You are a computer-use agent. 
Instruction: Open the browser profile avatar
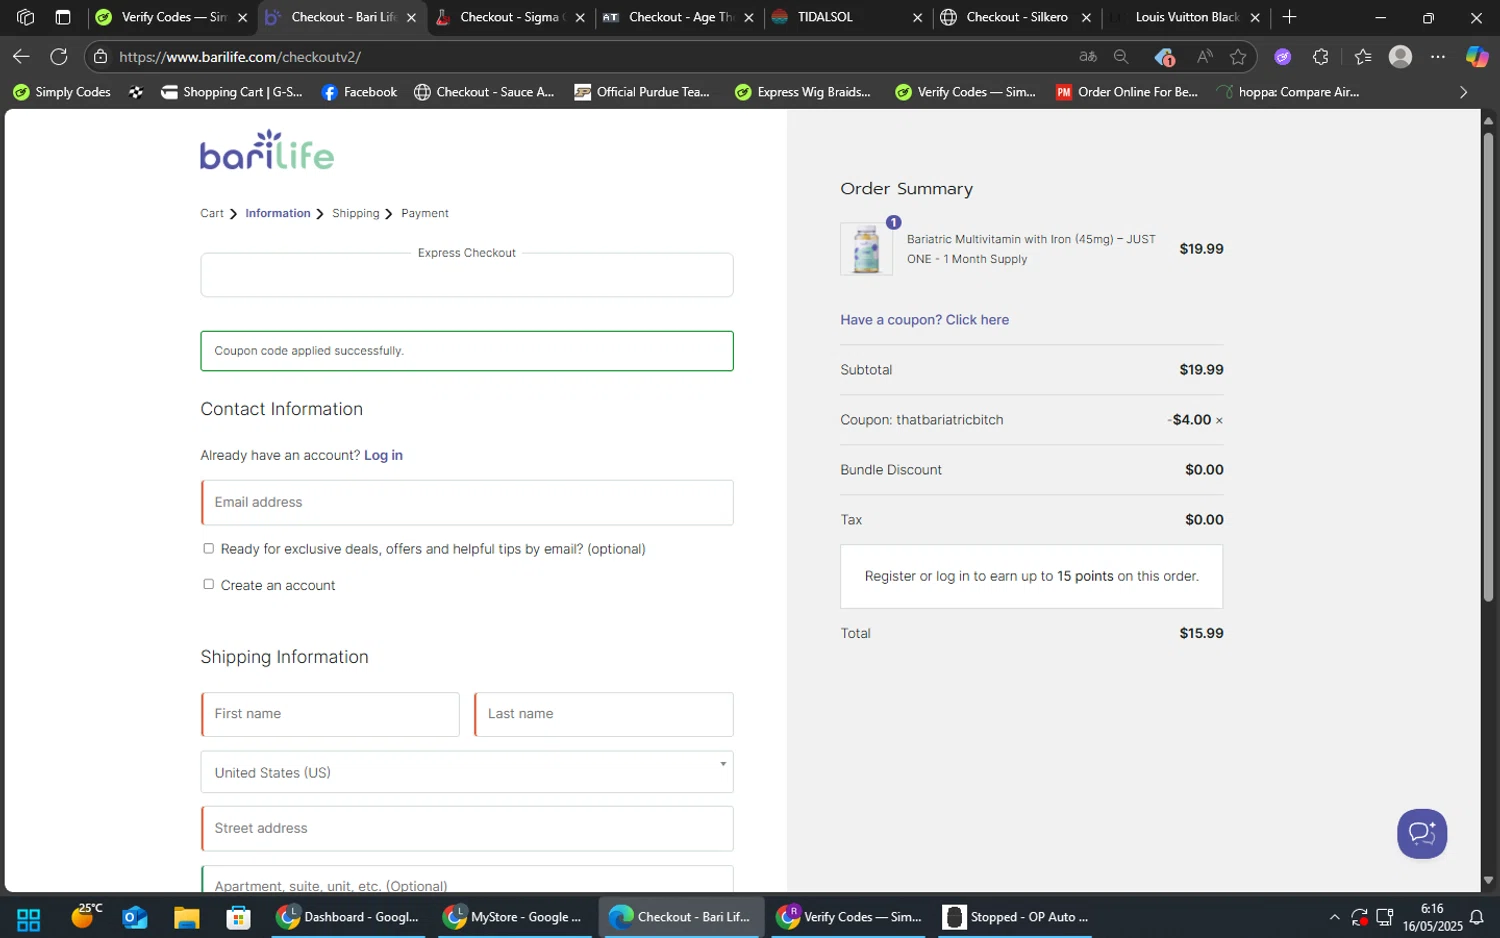tap(1400, 57)
